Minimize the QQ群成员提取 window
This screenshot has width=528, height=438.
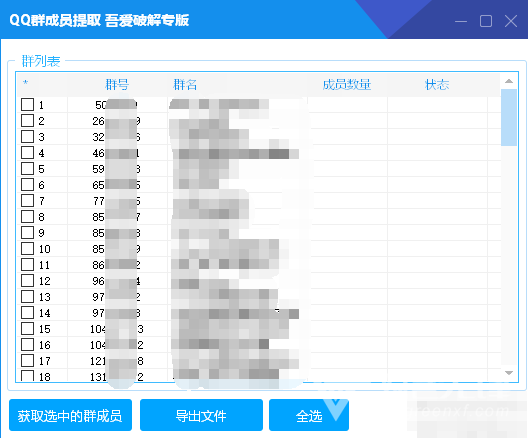tap(461, 21)
